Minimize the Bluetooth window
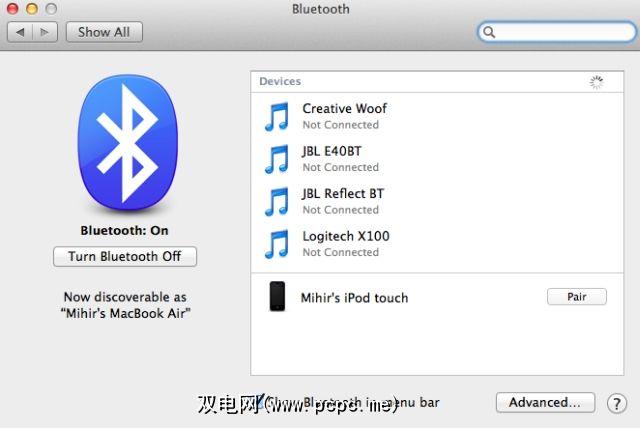This screenshot has width=640, height=428. [x=30, y=9]
